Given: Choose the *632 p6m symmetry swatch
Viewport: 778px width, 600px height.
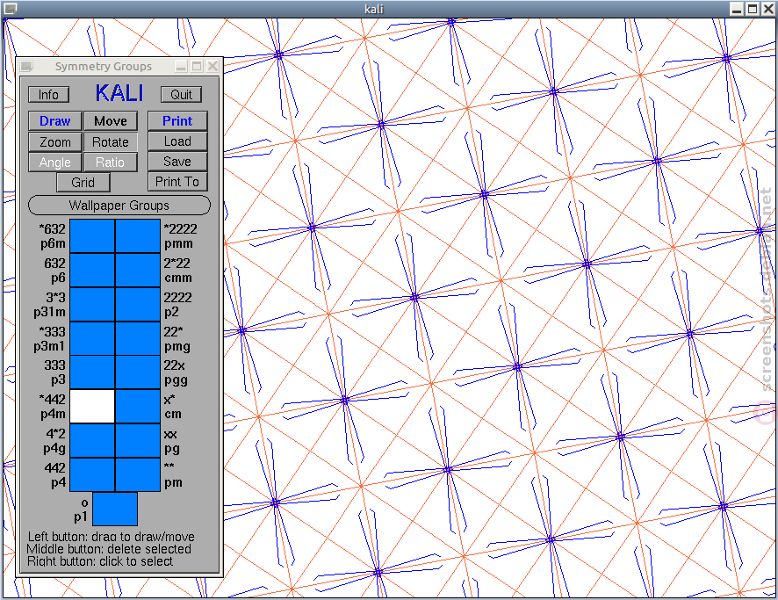Looking at the screenshot, I should point(92,236).
